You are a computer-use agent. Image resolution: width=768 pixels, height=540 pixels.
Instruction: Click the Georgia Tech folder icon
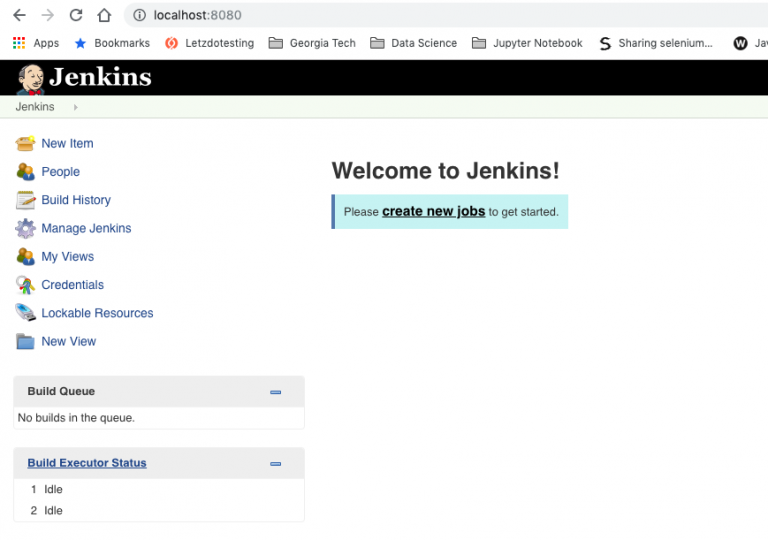tap(275, 43)
